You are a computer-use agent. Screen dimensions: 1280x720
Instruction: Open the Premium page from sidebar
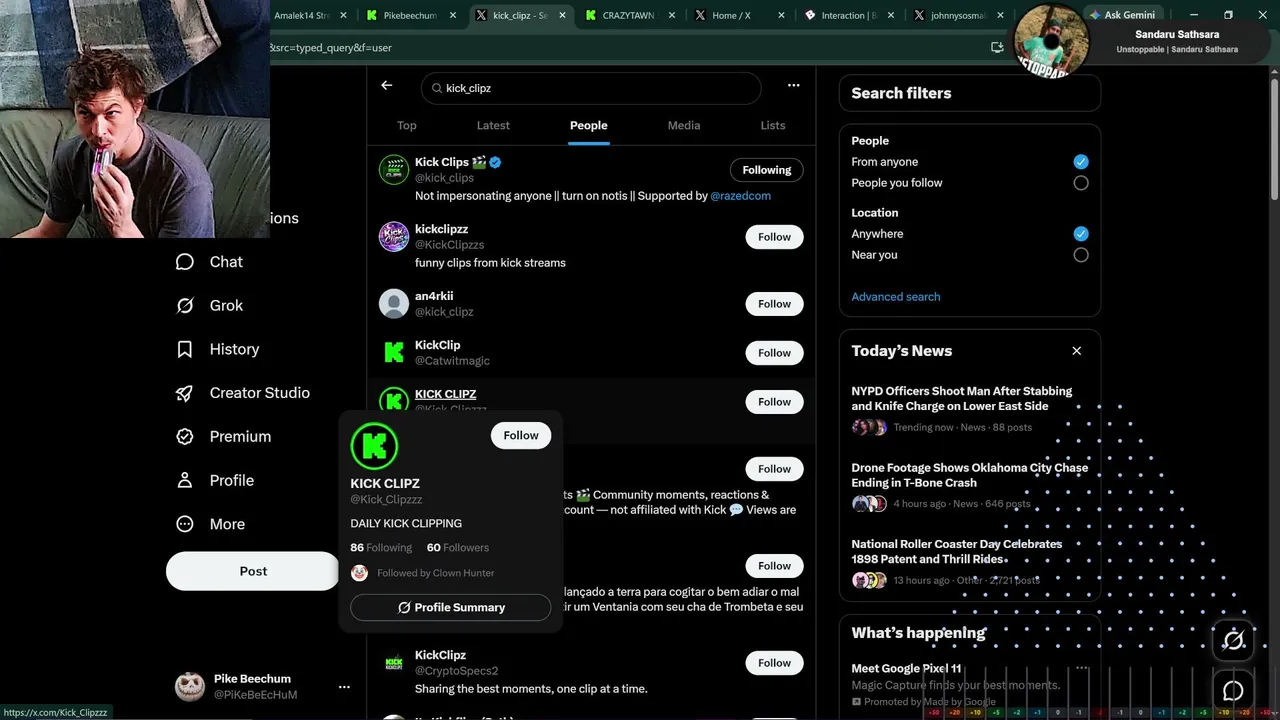[223, 437]
